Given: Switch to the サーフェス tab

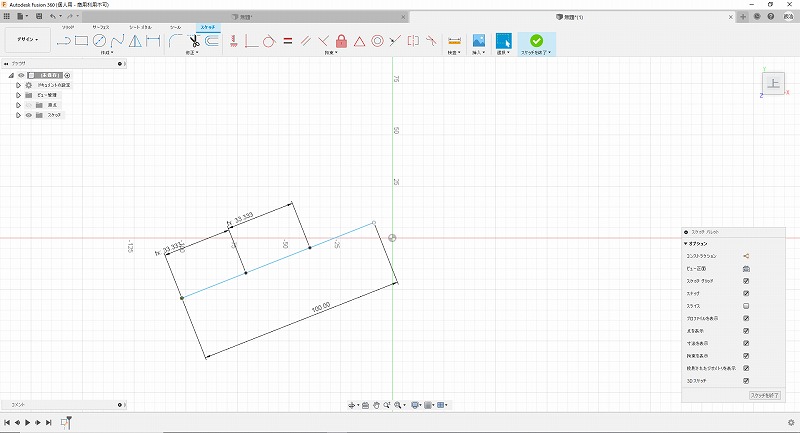Looking at the screenshot, I should point(101,27).
